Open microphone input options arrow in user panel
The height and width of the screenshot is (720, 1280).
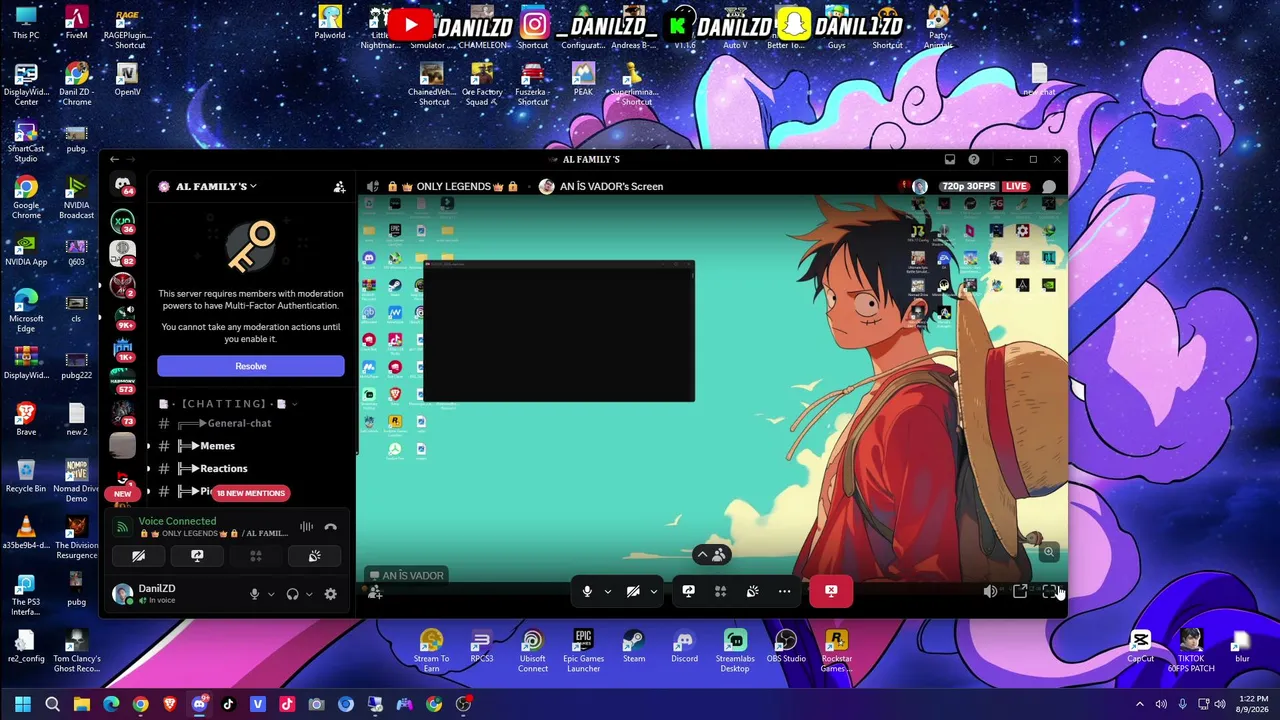tap(270, 594)
